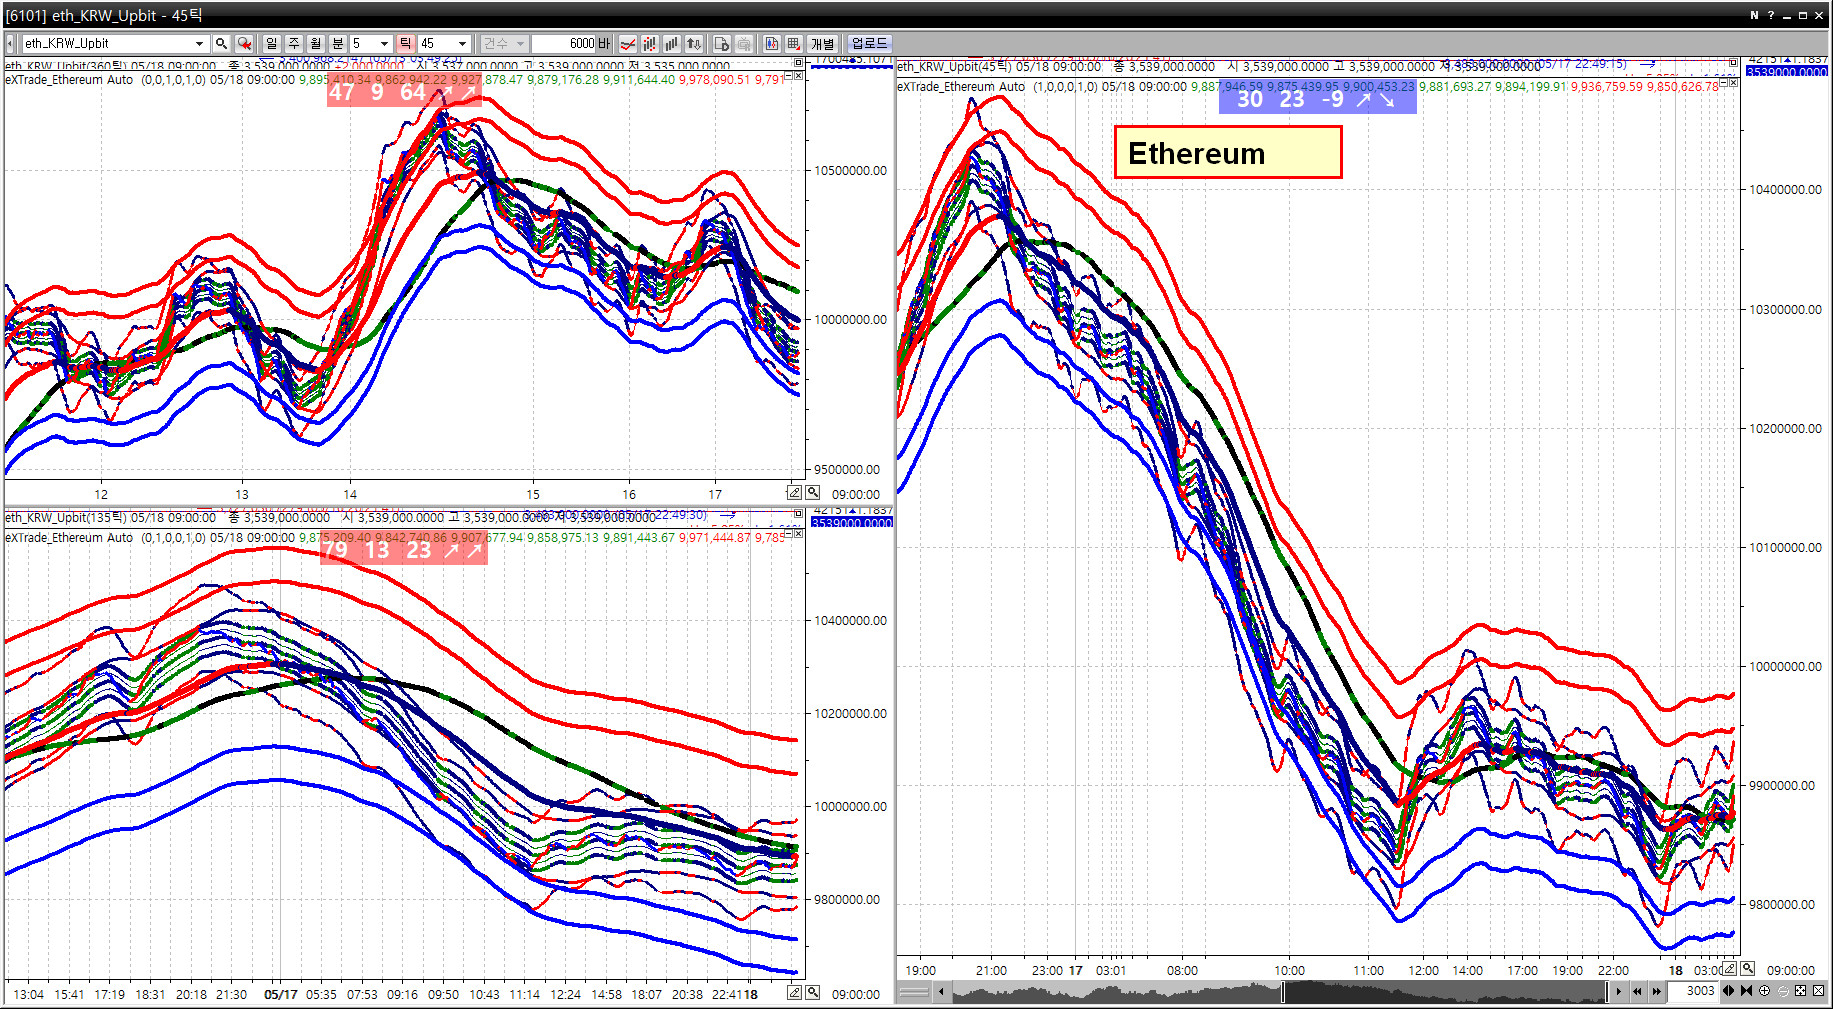Click the pencil edit icon in bottom-left chart

tap(794, 993)
